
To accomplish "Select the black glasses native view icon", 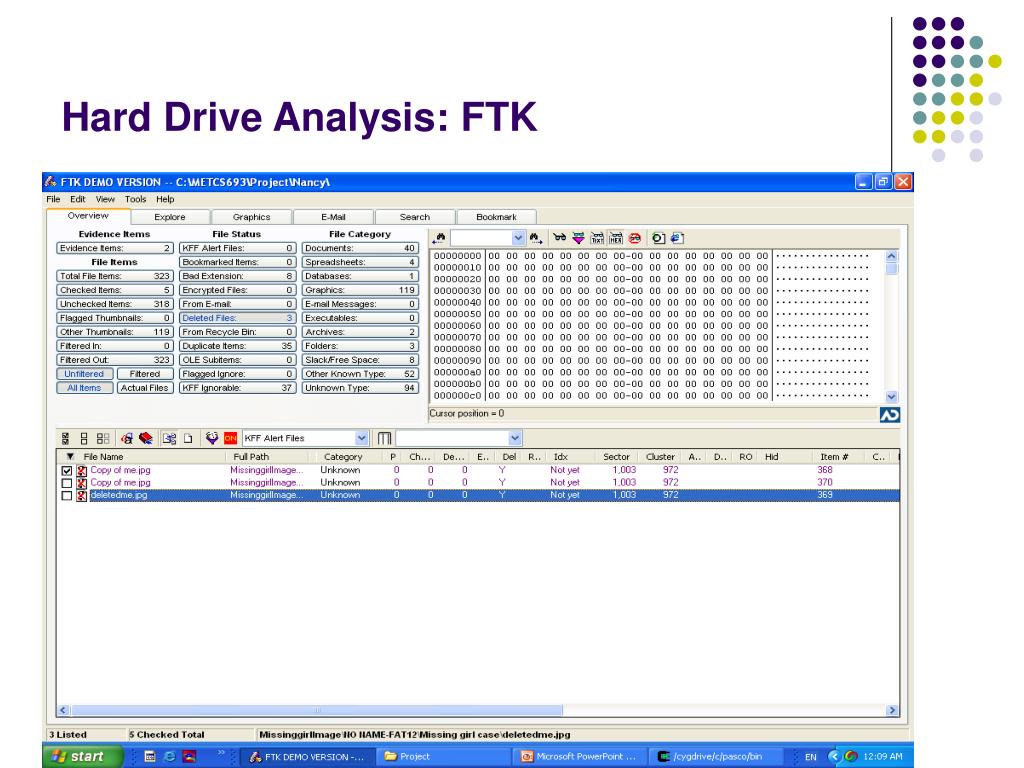I will point(560,238).
